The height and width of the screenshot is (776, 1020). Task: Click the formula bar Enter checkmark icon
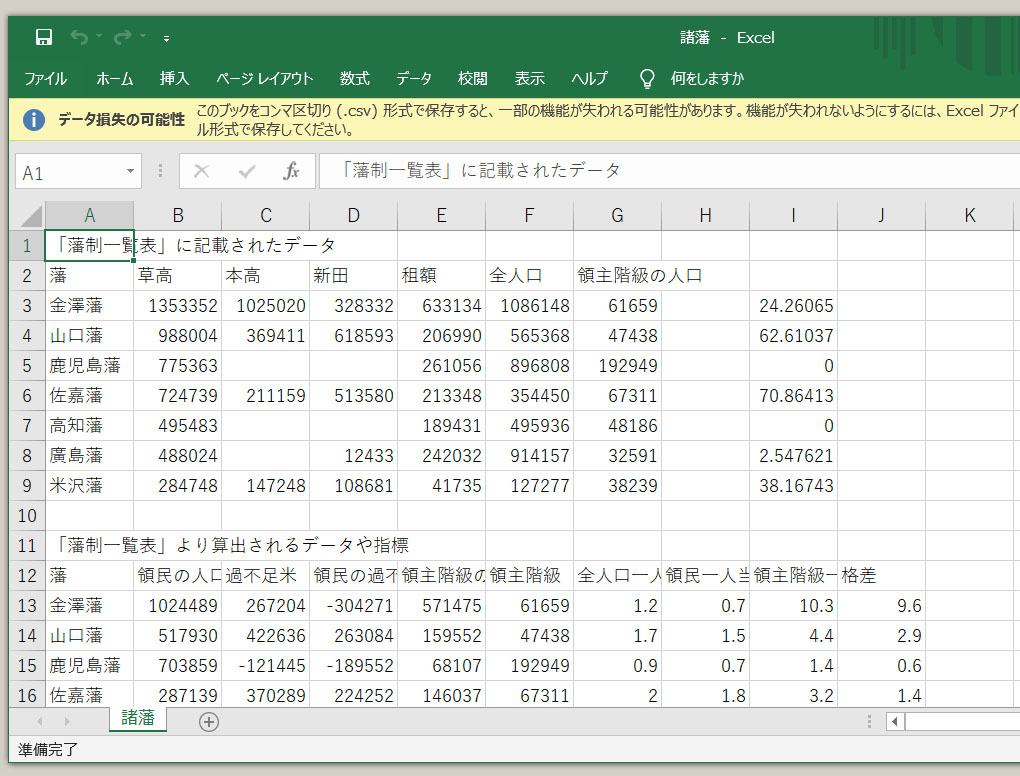(x=247, y=172)
